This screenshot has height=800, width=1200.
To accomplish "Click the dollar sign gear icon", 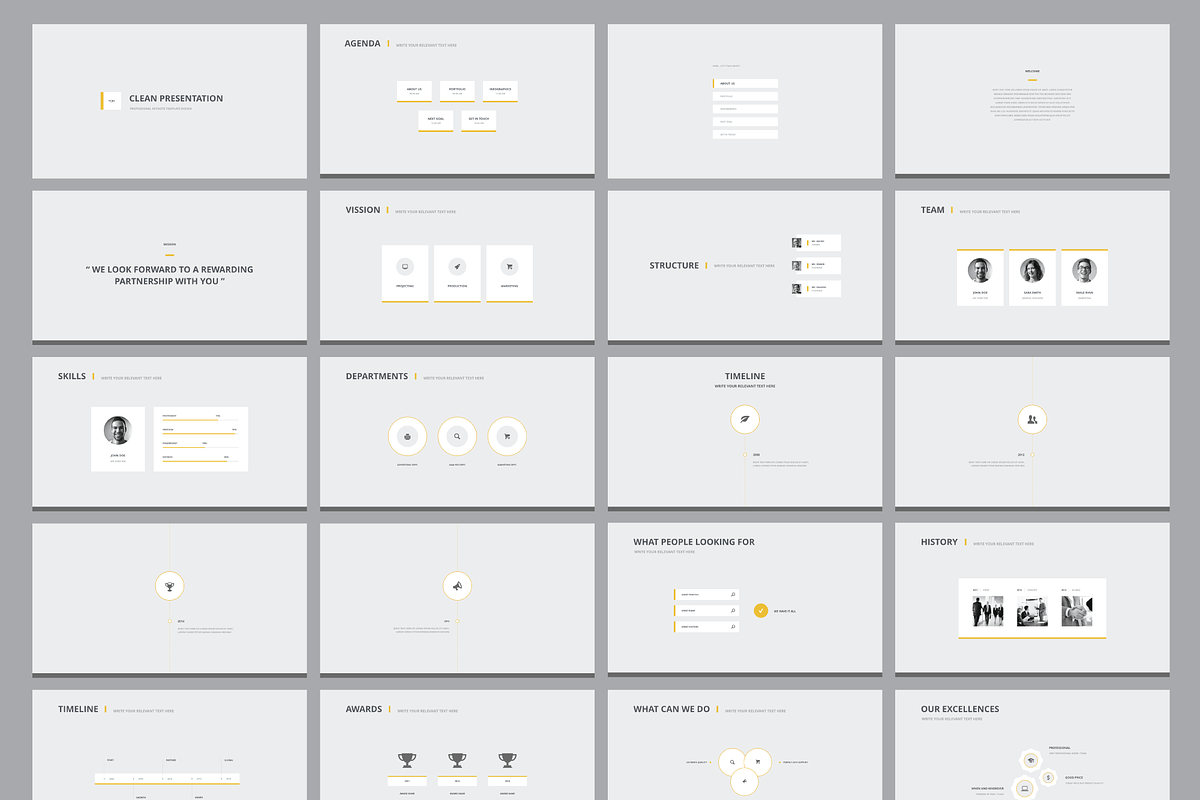I will coord(1048,777).
